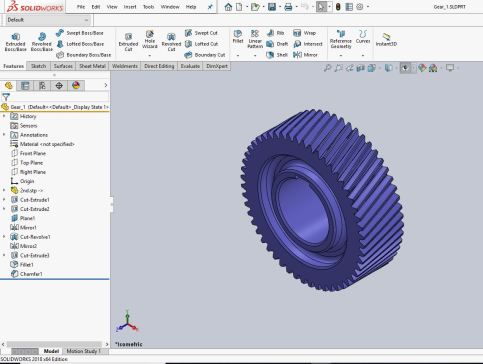Open the ConfigurationManager tab
Viewport: 483px width, 364px height.
[x=42, y=86]
